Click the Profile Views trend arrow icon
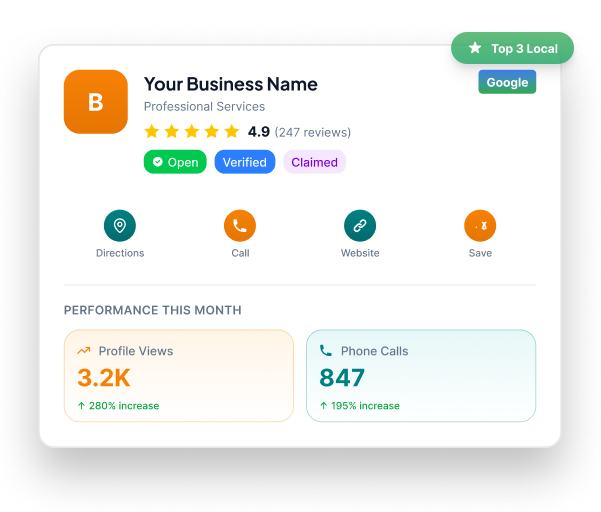 click(84, 351)
